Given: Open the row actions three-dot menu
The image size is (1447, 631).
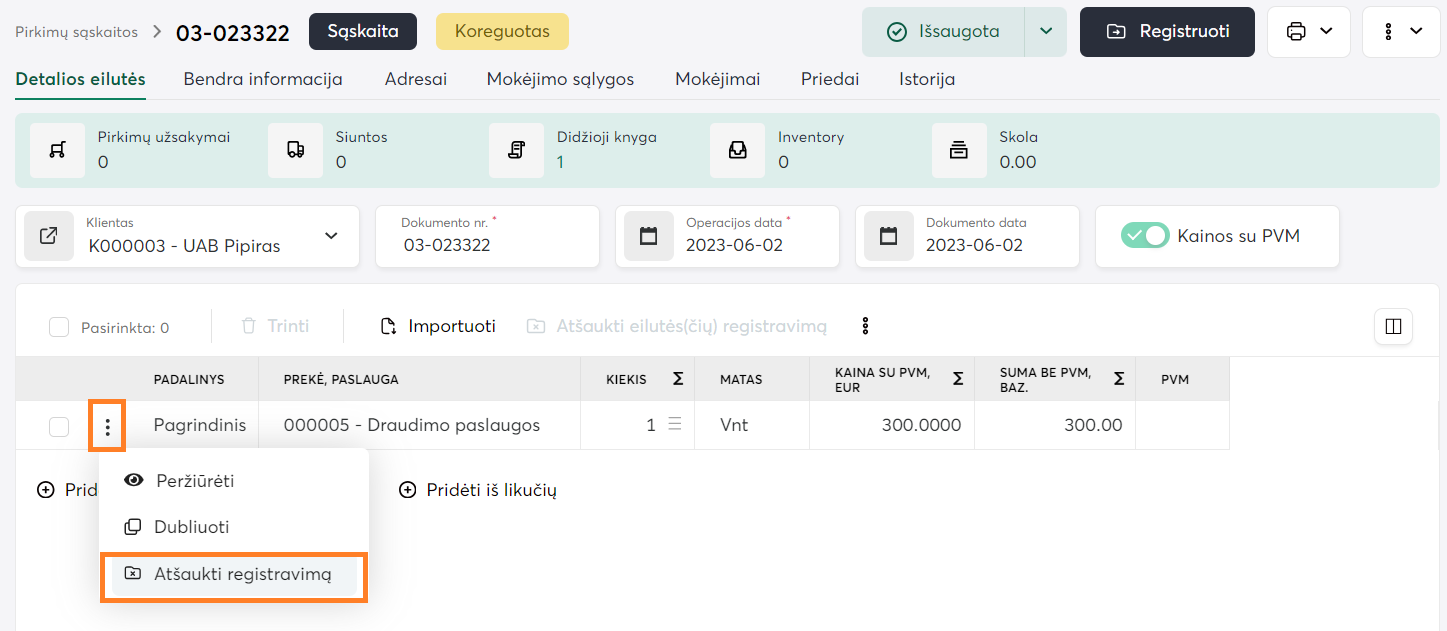Looking at the screenshot, I should coord(107,426).
